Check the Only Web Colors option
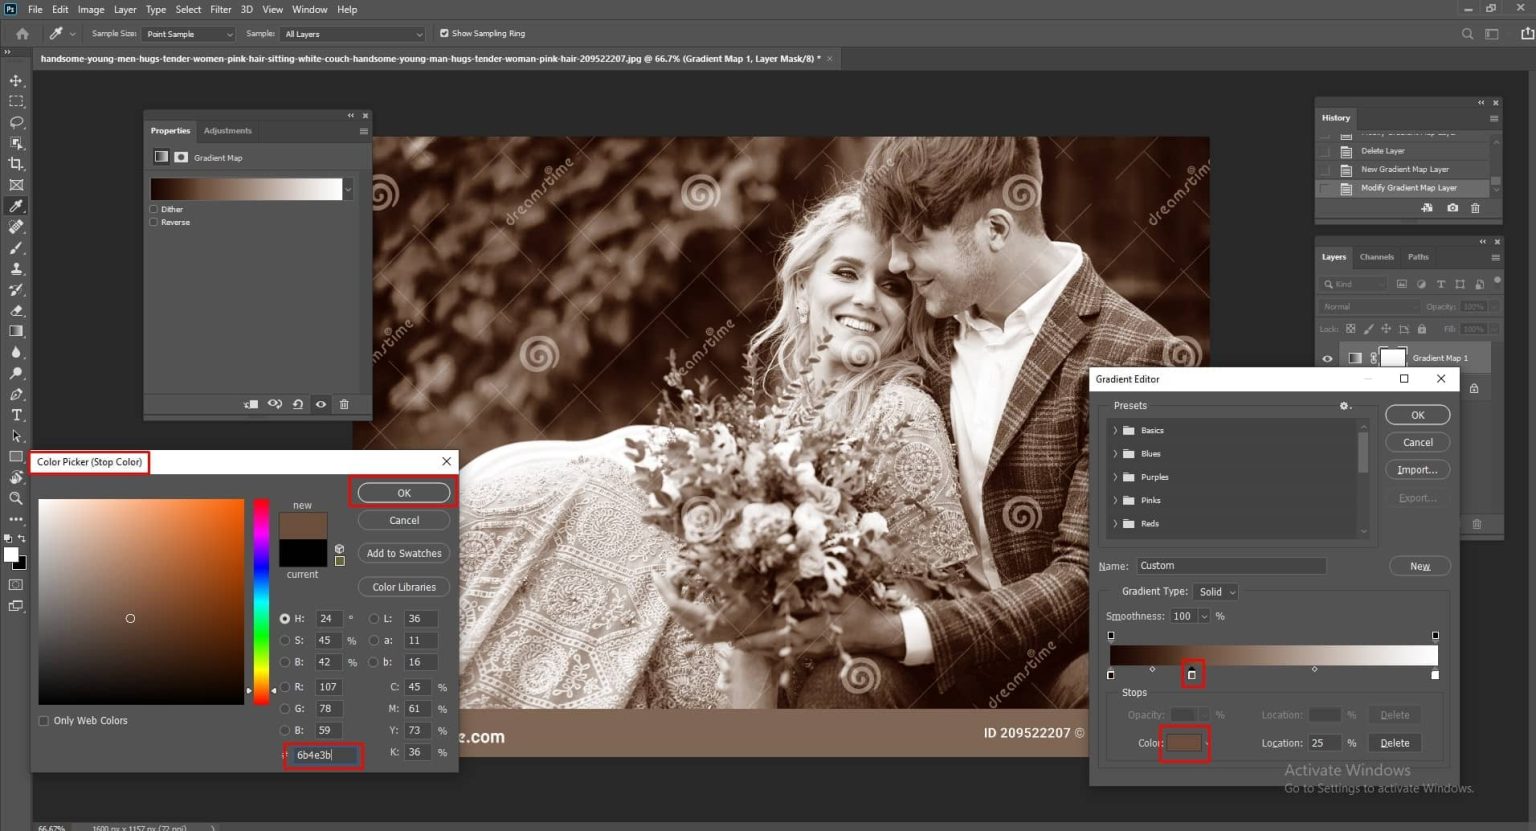The height and width of the screenshot is (831, 1536). click(44, 720)
